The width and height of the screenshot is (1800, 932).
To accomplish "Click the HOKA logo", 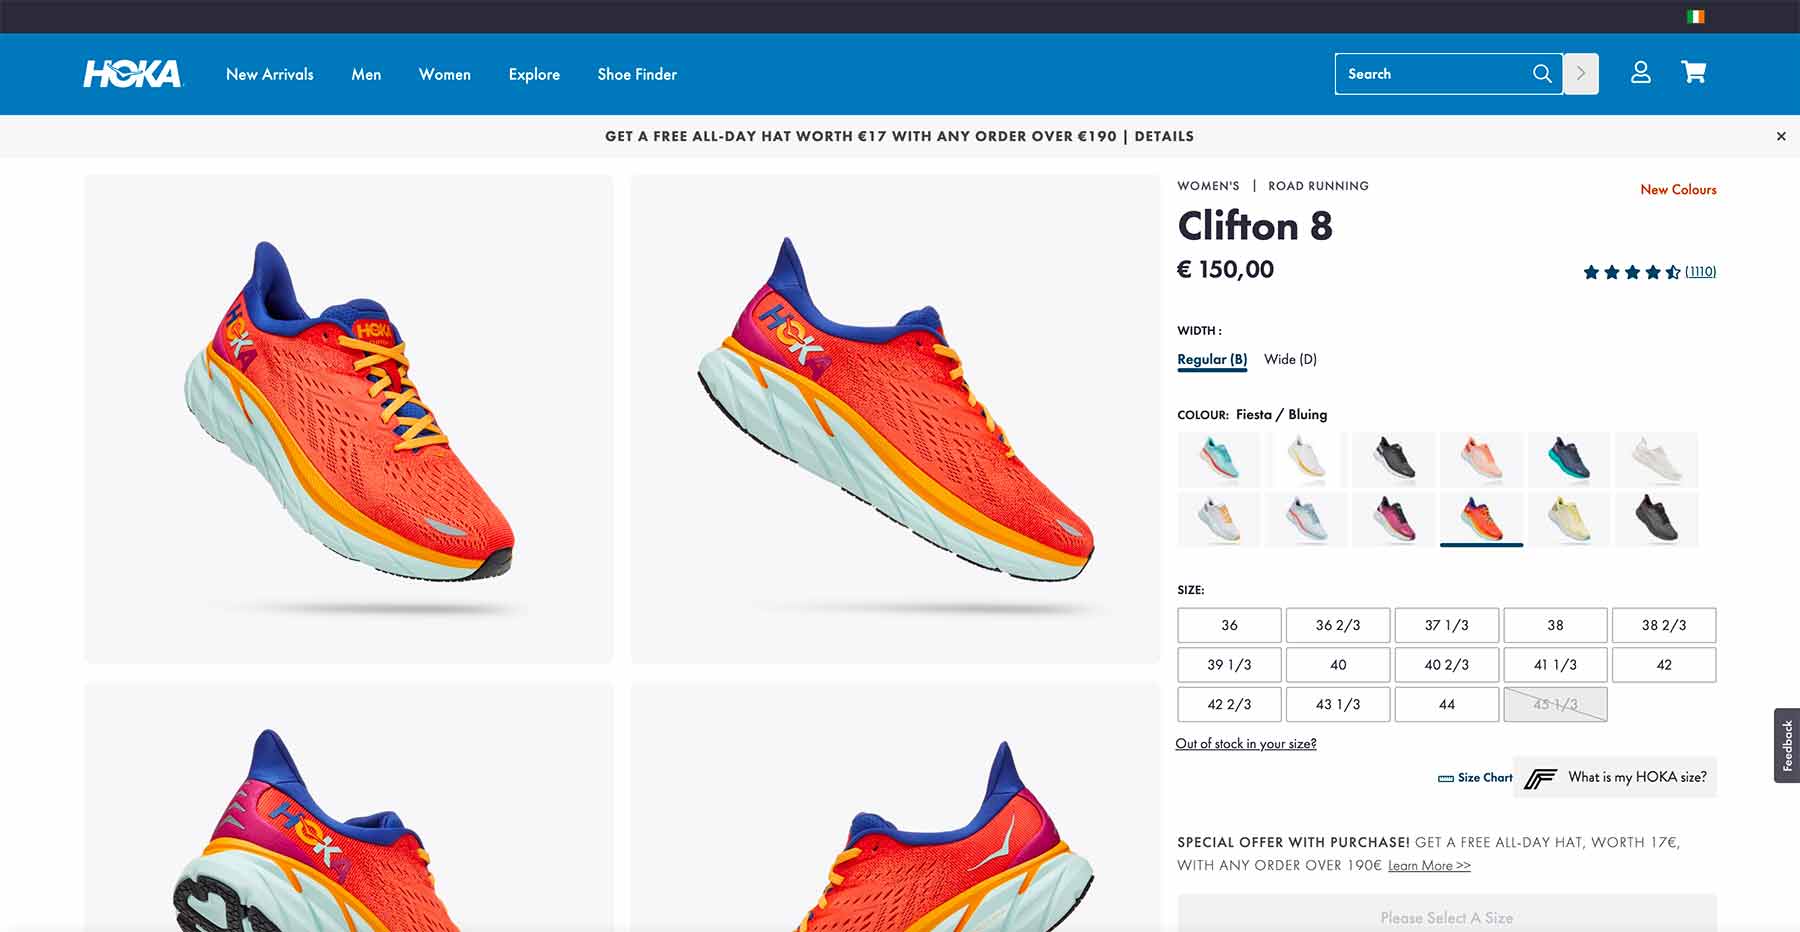I will pos(133,74).
